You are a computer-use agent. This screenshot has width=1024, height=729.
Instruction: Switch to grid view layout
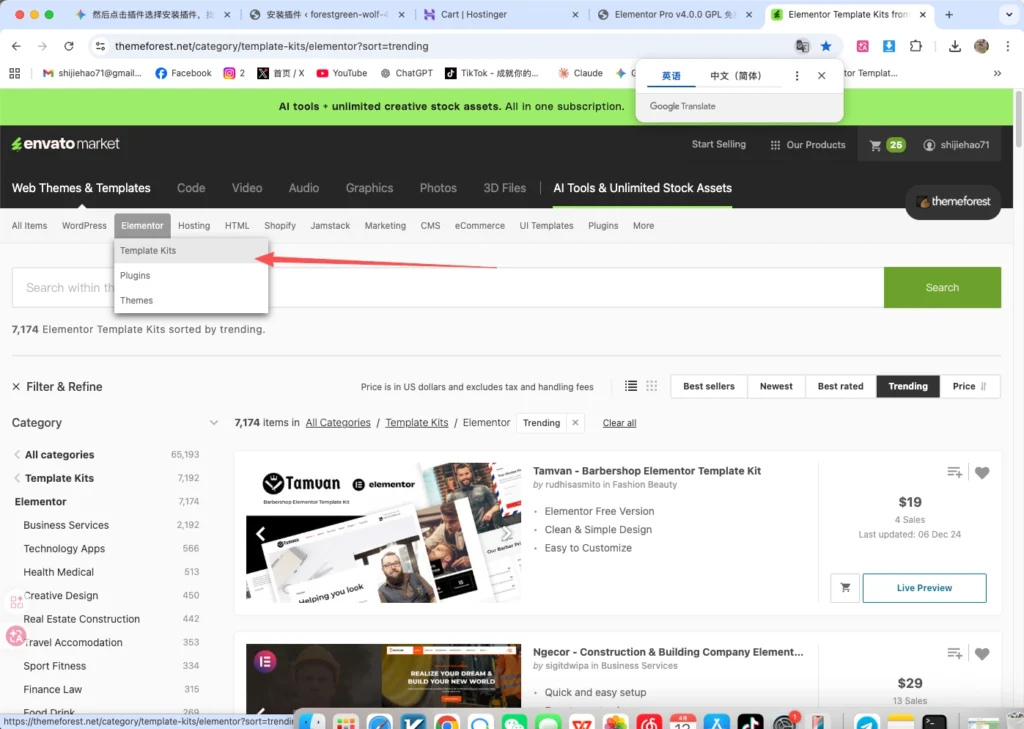coord(651,386)
